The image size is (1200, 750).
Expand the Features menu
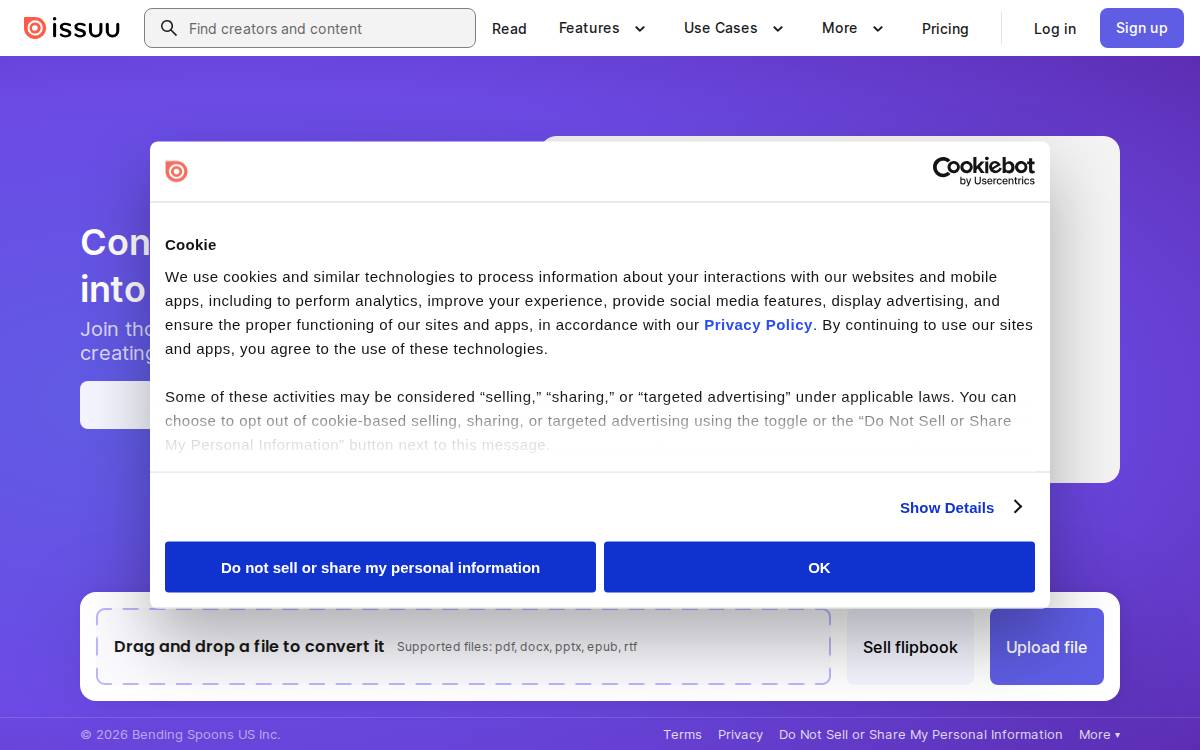pyautogui.click(x=602, y=28)
